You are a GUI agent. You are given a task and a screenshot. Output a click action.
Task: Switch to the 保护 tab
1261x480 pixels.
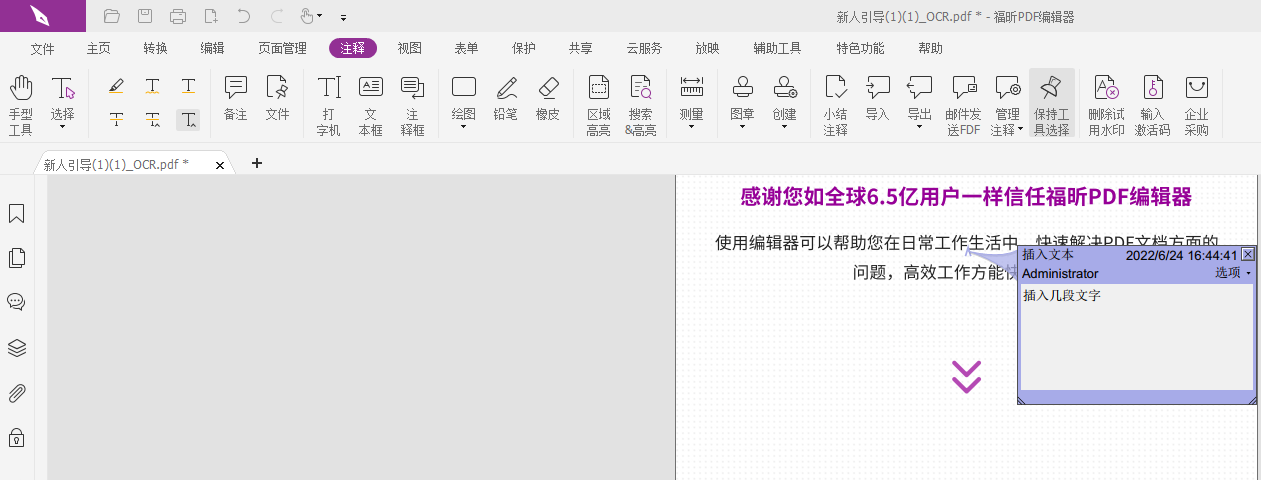[x=523, y=48]
